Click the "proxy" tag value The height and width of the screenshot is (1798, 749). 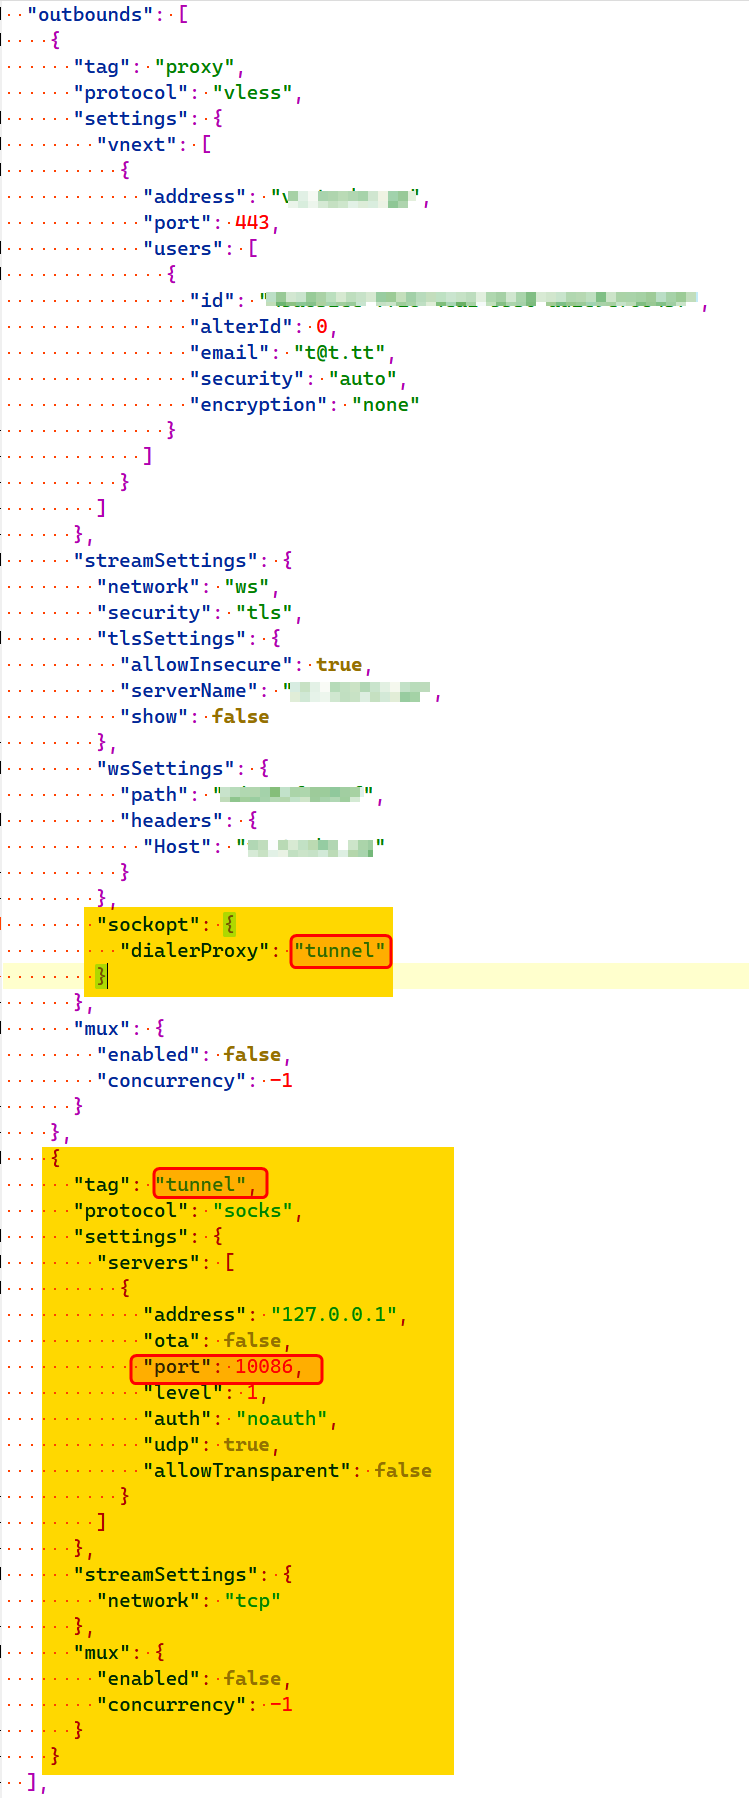[x=194, y=67]
